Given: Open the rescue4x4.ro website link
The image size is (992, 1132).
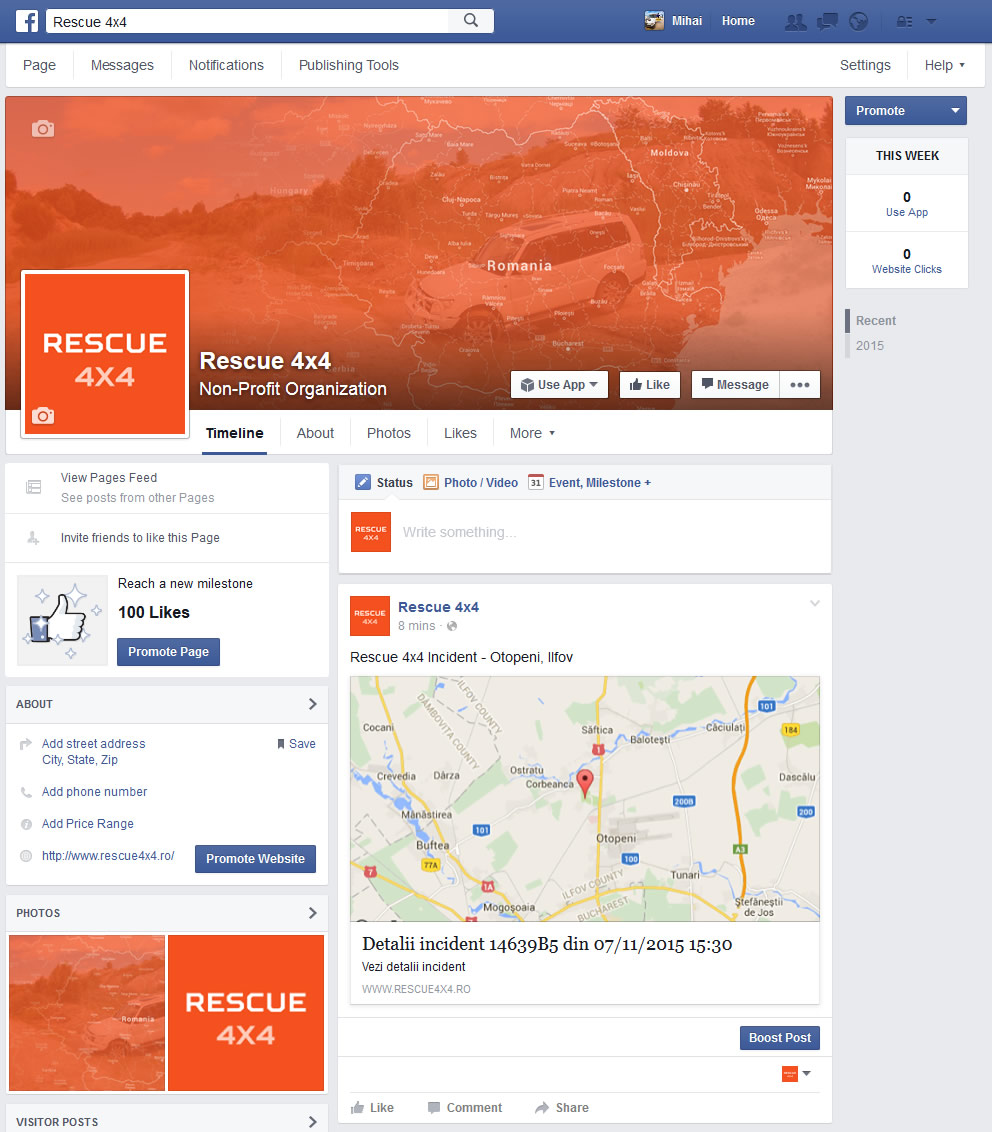Looking at the screenshot, I should point(108,855).
